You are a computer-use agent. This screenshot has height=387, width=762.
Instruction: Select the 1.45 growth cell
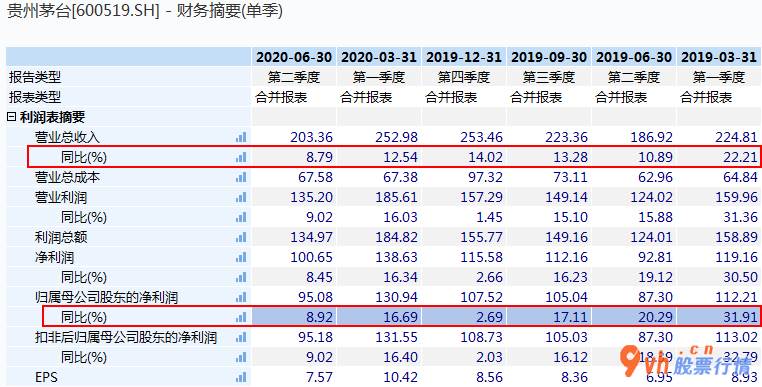coord(464,217)
